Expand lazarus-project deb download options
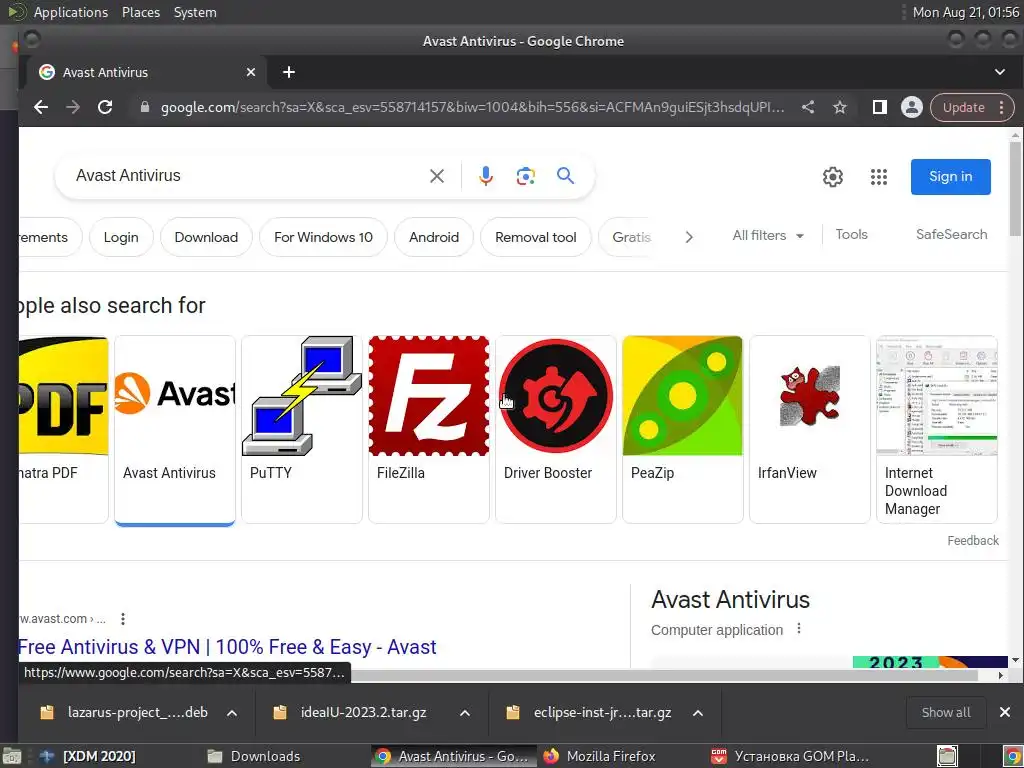This screenshot has width=1024, height=768. (x=232, y=712)
